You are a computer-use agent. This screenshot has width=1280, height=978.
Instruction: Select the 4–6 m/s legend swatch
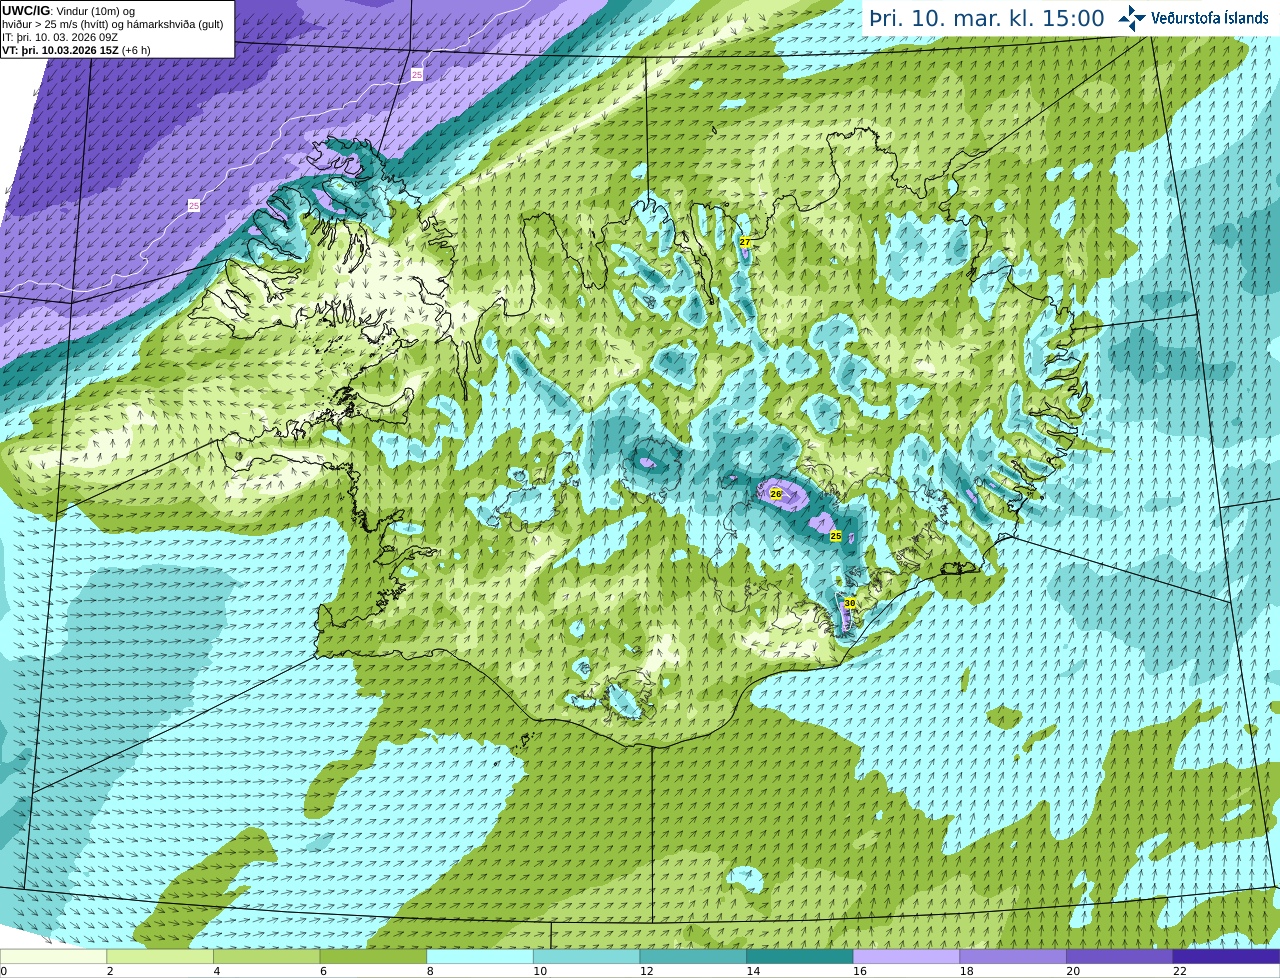tap(267, 957)
